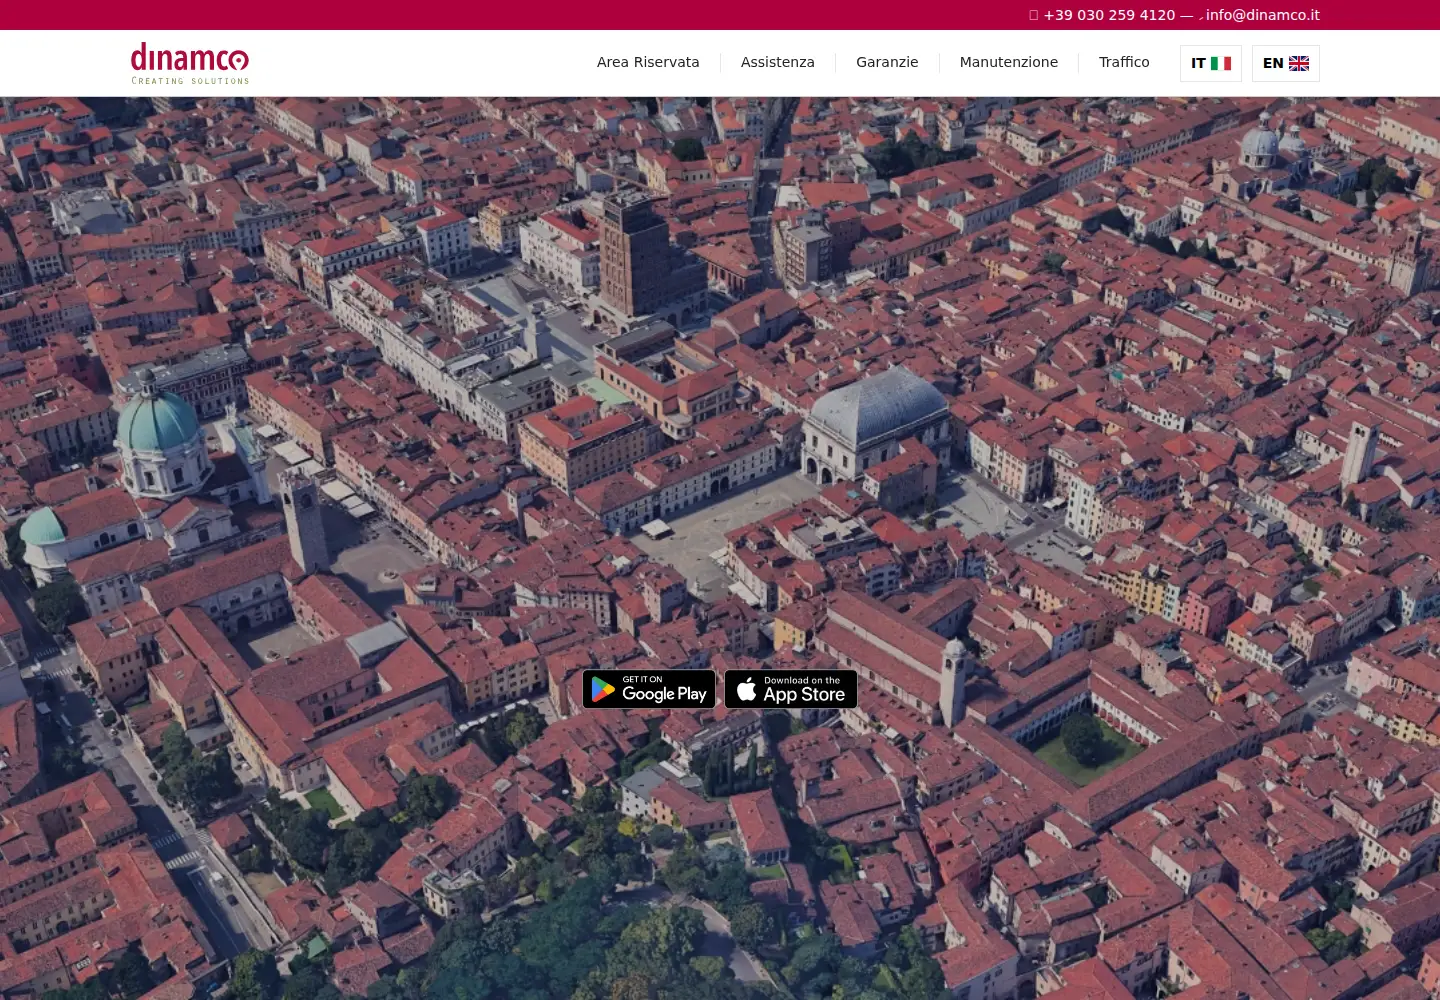Image resolution: width=1440 pixels, height=1000 pixels.
Task: Get the app on Google Play
Action: [x=649, y=689]
